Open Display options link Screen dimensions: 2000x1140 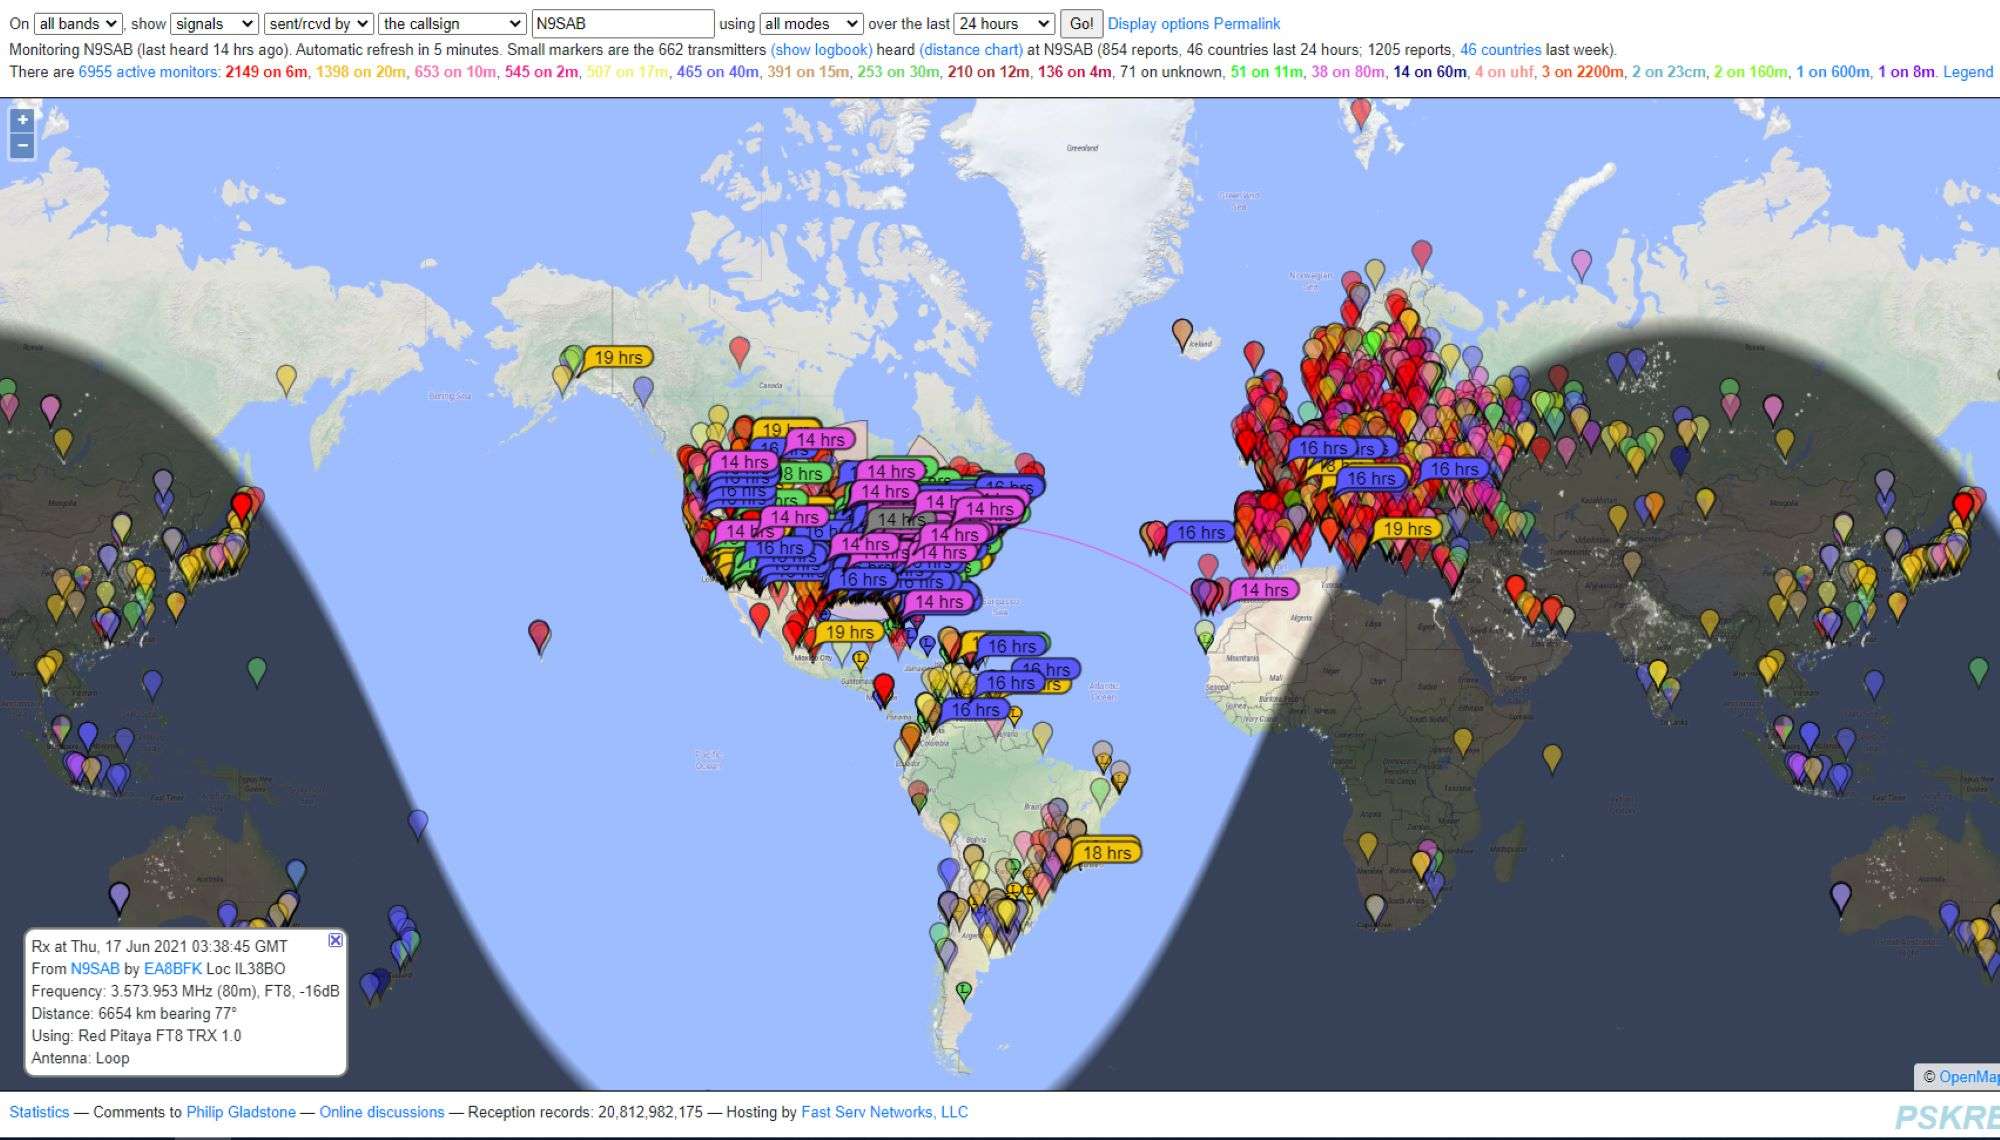coord(1158,23)
